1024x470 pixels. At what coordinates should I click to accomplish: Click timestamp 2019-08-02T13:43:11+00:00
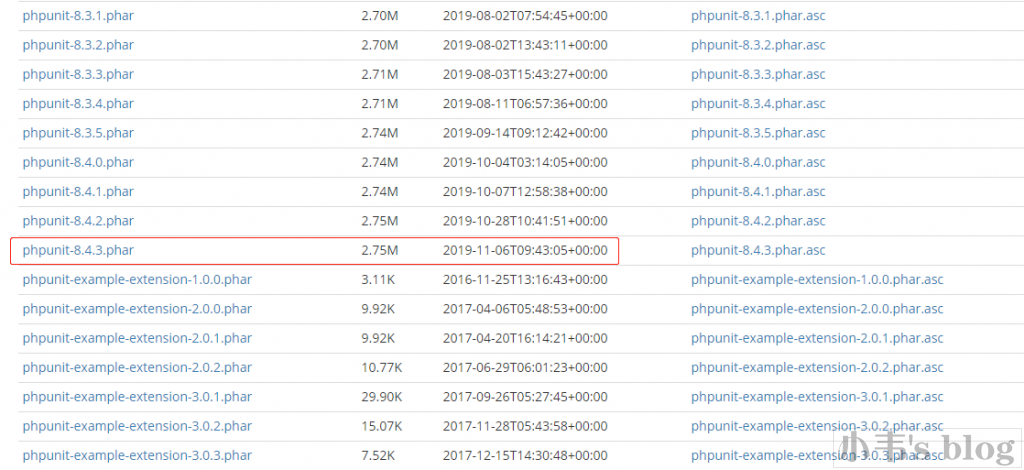525,45
